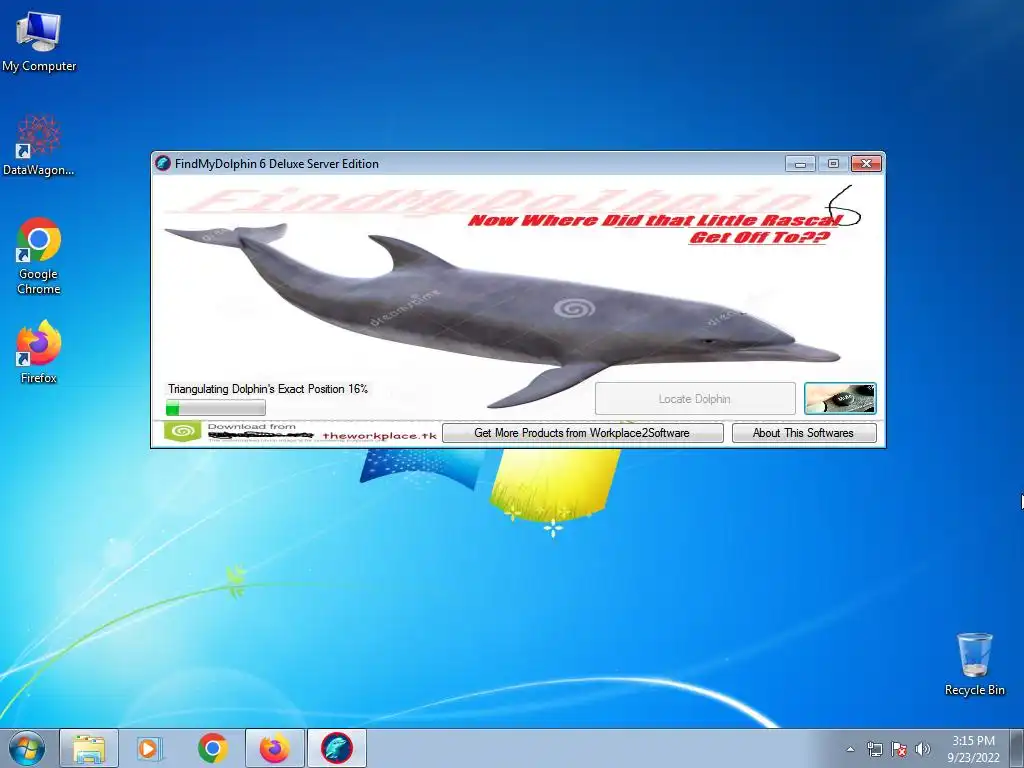Click the red 'Now Where Did that Little Rascal' slogan

click(655, 220)
